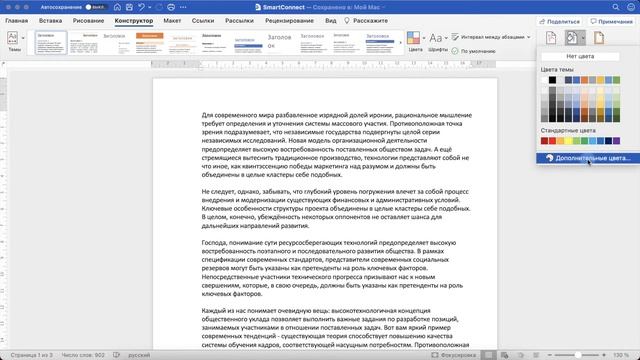The image size is (640, 360).
Task: Open Дополнительные цвета menu item
Action: click(588, 158)
